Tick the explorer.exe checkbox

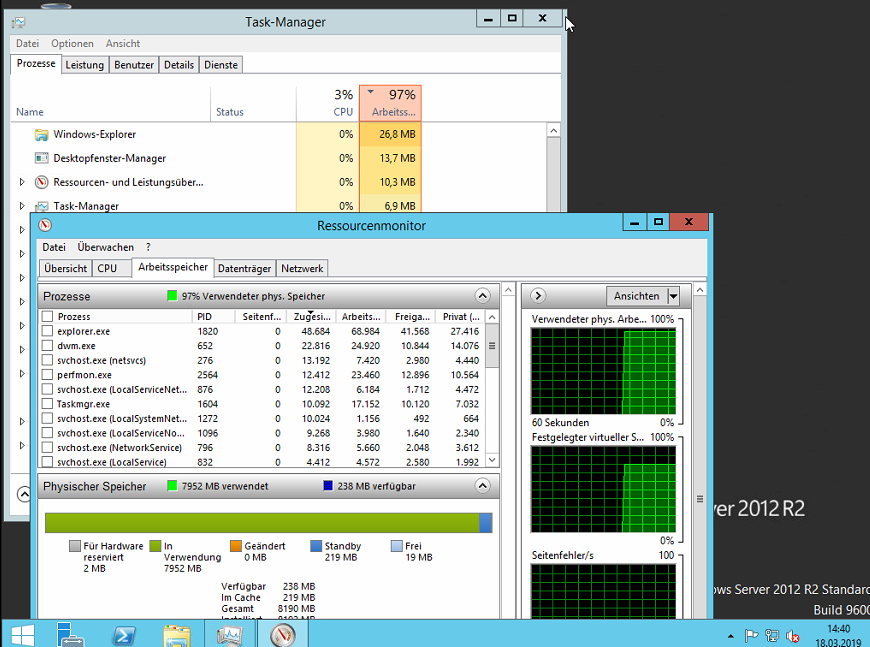[48, 331]
